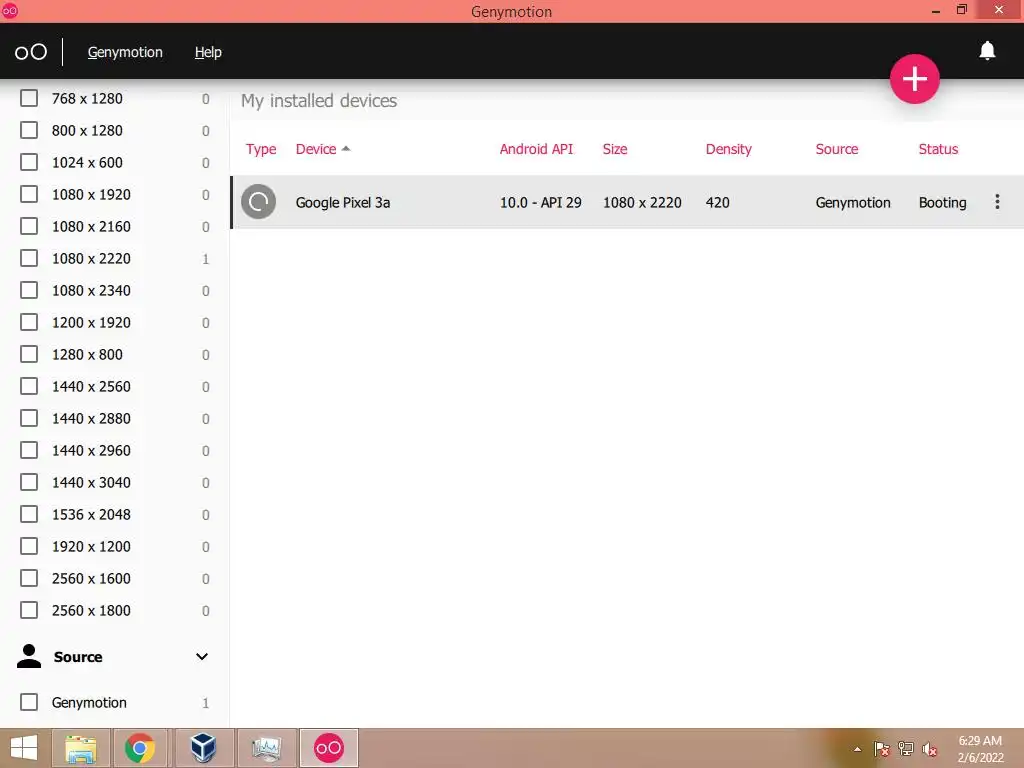Check the 1440 x 3040 size filter
The height and width of the screenshot is (768, 1024).
(x=29, y=482)
